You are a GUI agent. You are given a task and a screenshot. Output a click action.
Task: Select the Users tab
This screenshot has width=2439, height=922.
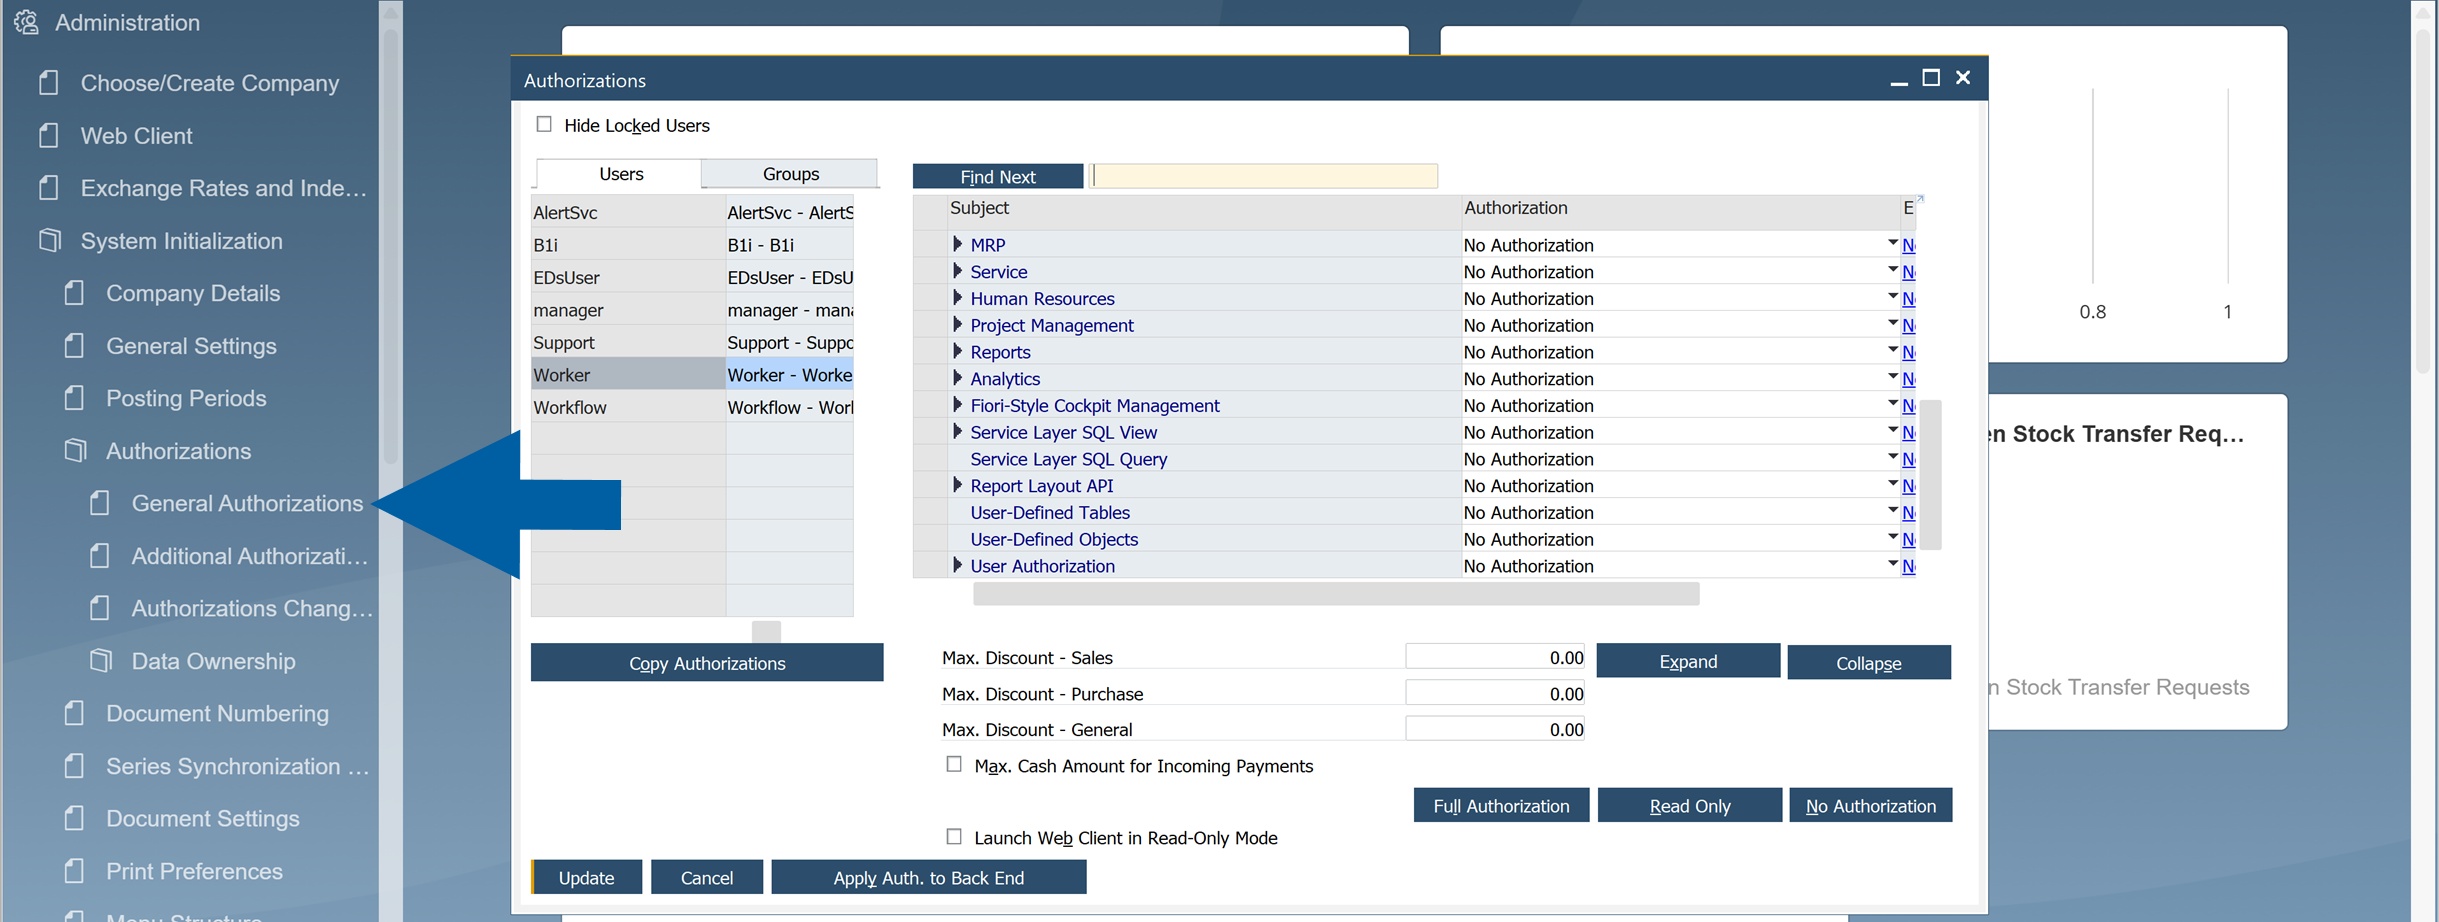618,173
